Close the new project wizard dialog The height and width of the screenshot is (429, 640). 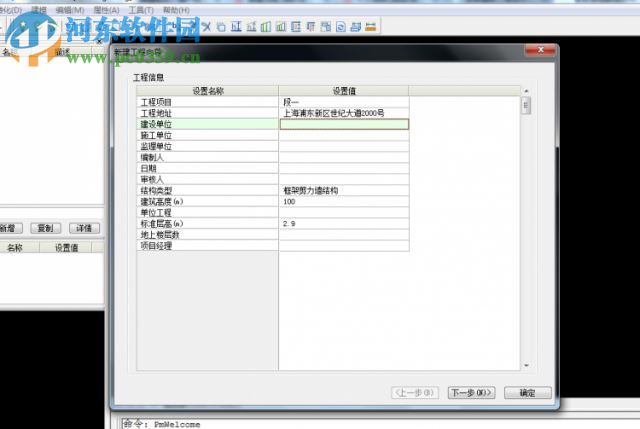[x=540, y=50]
